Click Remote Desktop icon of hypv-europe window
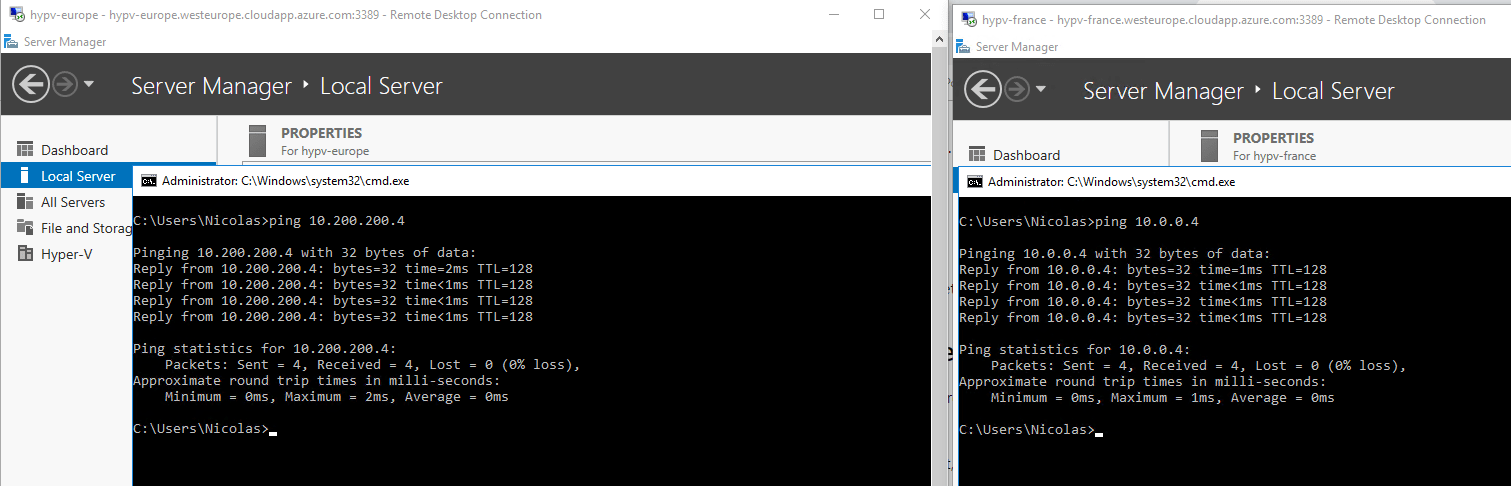 click(17, 15)
